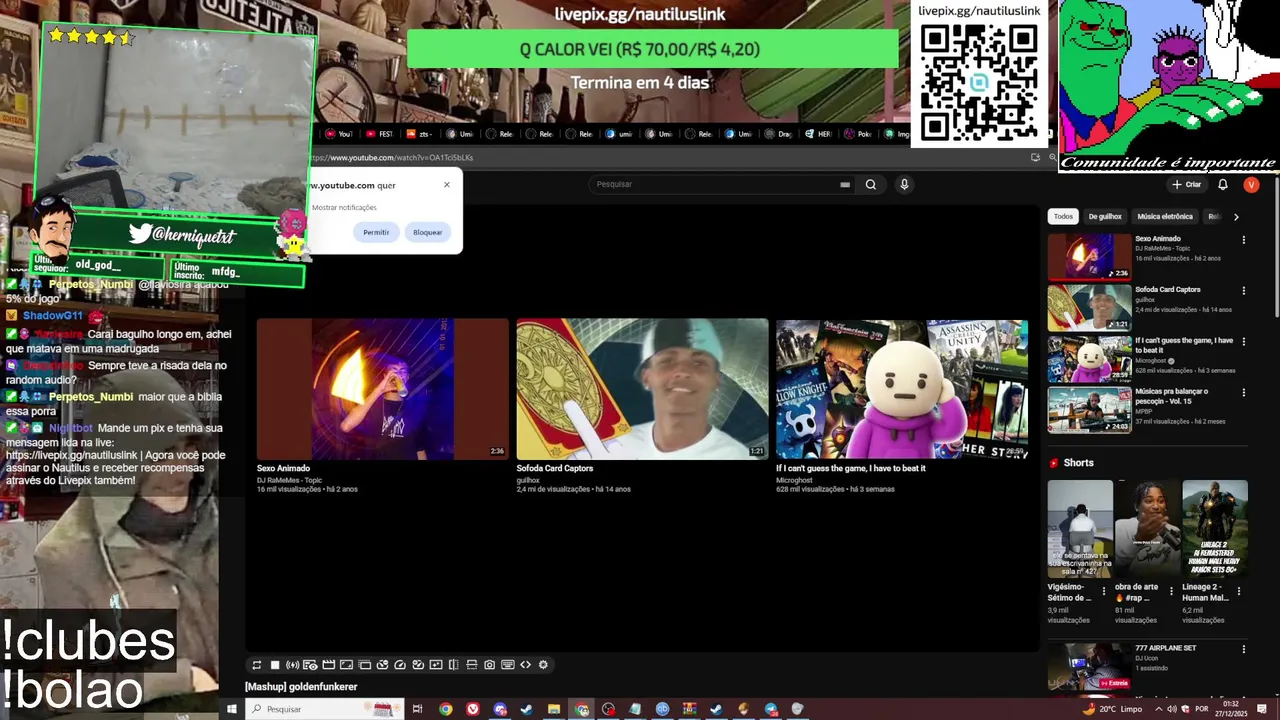The image size is (1280, 720).
Task: Show more filter chips with the arrow
Action: pos(1236,216)
